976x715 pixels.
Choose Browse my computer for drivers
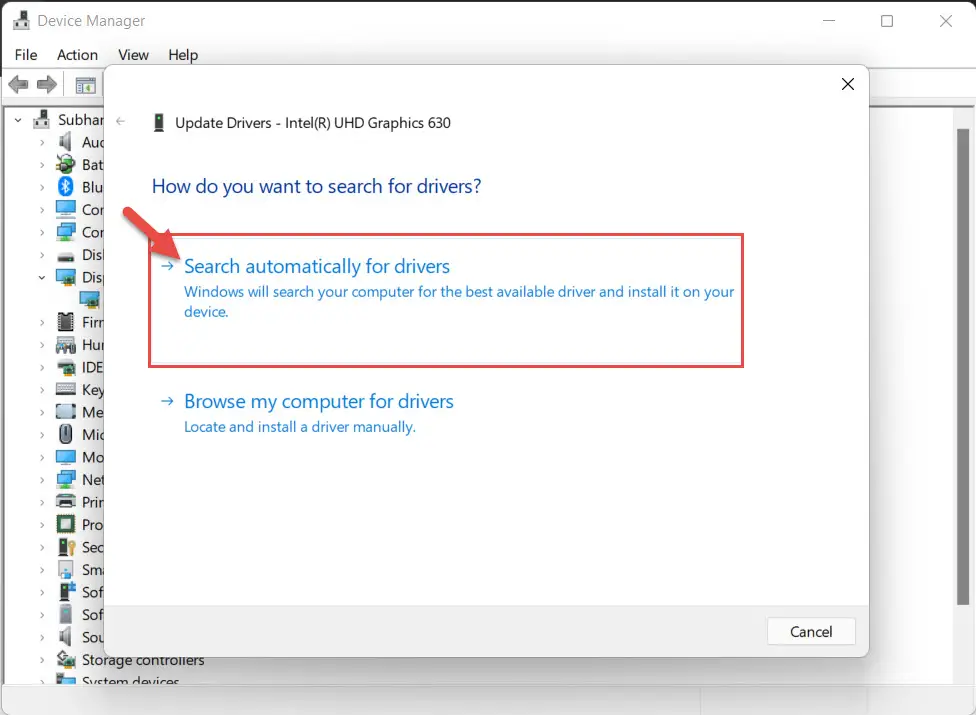pos(319,401)
